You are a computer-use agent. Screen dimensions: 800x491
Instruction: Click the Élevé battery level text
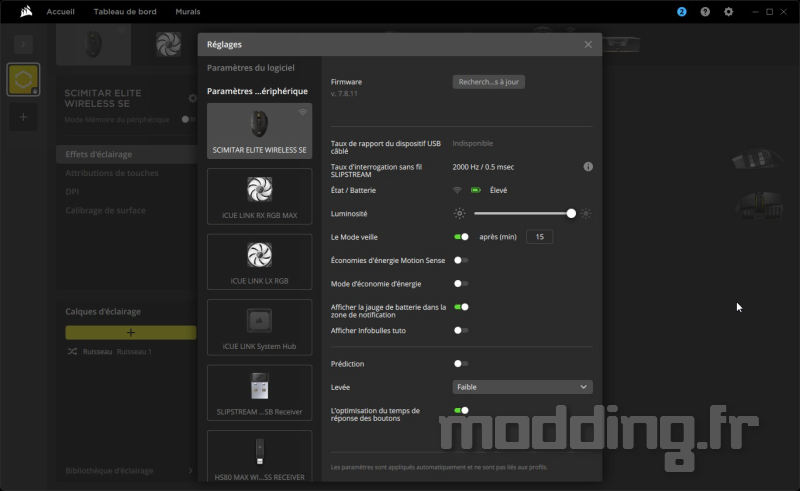tap(498, 190)
